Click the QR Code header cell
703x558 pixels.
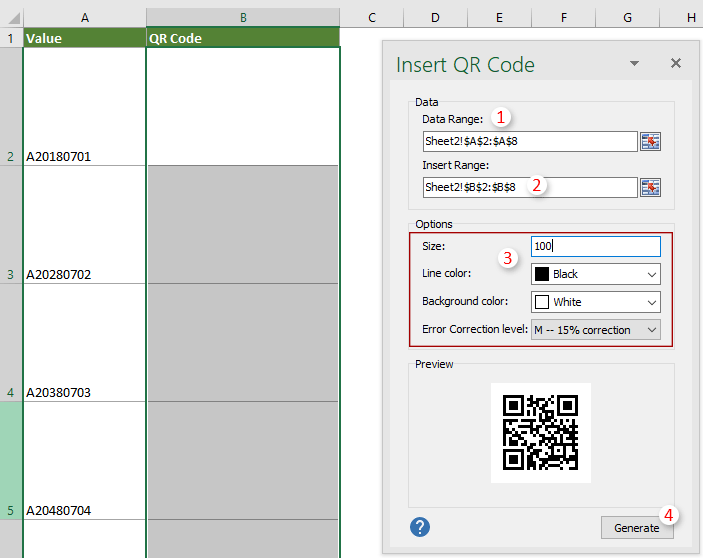(x=243, y=38)
